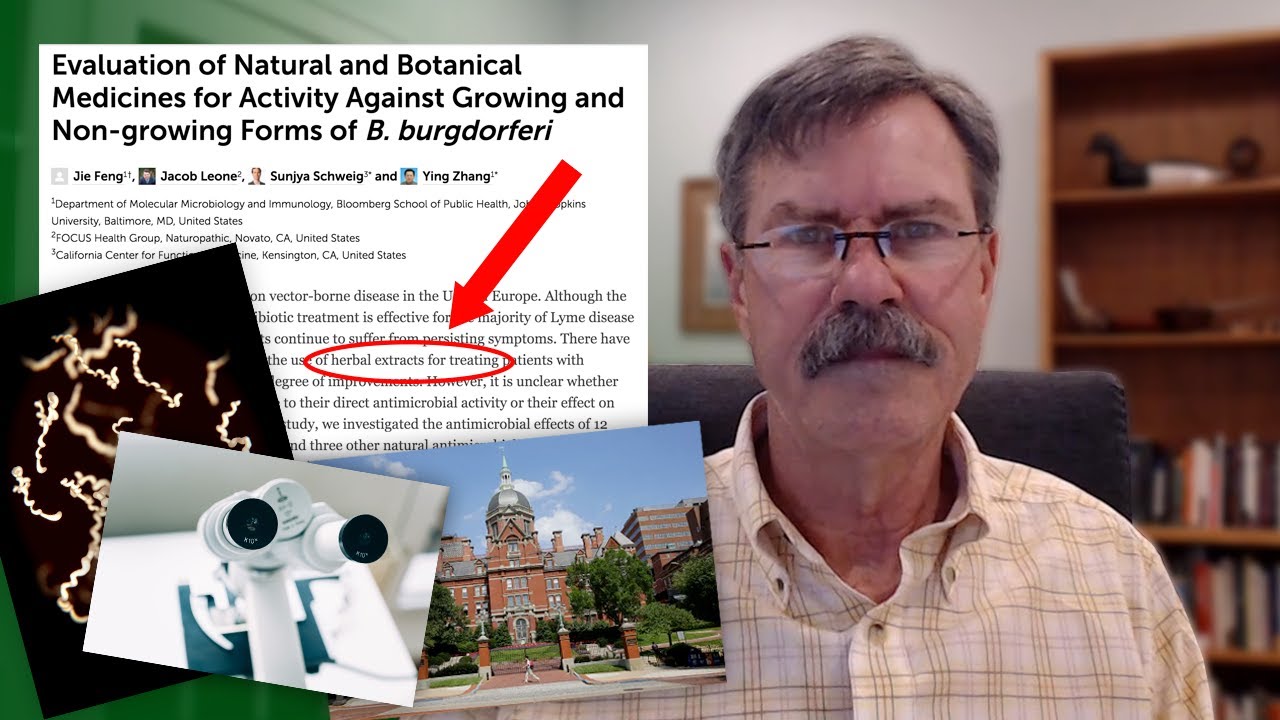Screen dimensions: 1280x720
Task: Click the article title heading text
Action: [x=338, y=98]
